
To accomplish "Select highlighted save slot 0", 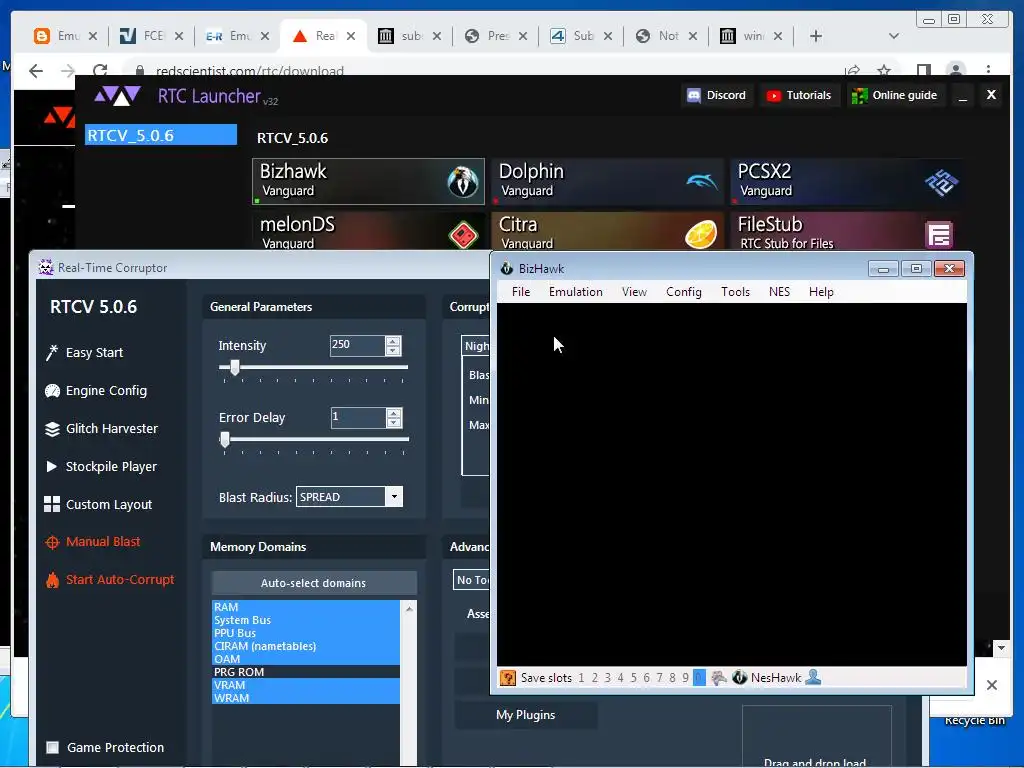I will (699, 678).
